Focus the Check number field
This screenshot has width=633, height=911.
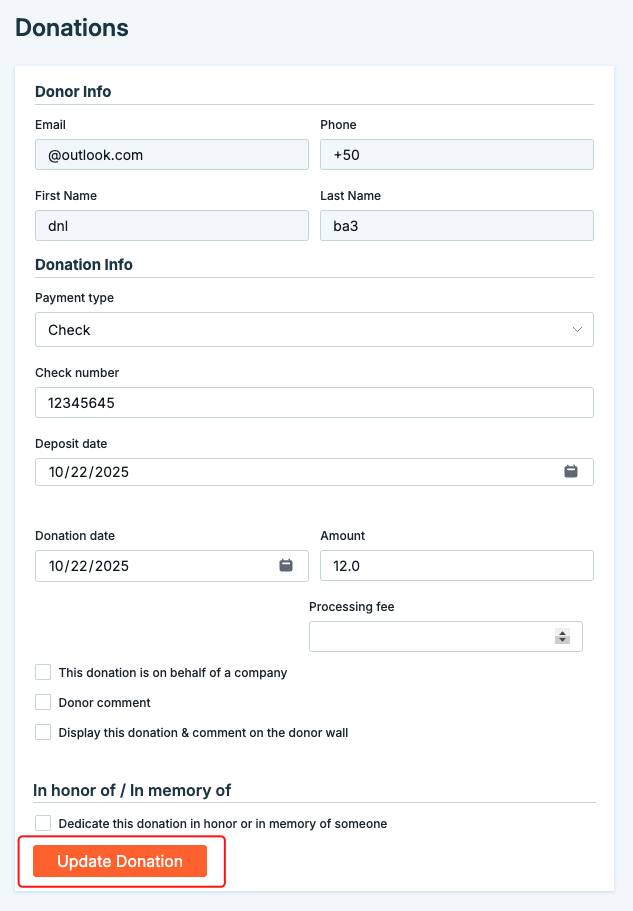tap(314, 403)
